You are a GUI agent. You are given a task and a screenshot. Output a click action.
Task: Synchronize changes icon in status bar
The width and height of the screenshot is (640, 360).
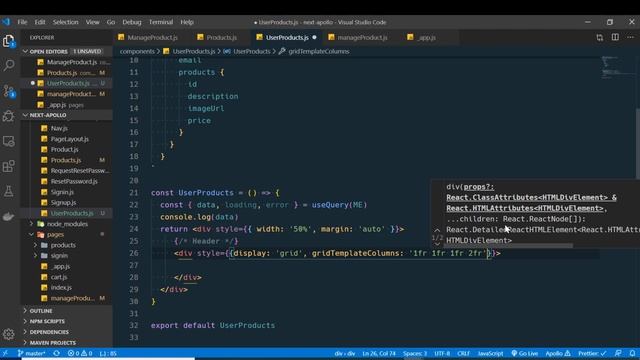pyautogui.click(x=56, y=353)
